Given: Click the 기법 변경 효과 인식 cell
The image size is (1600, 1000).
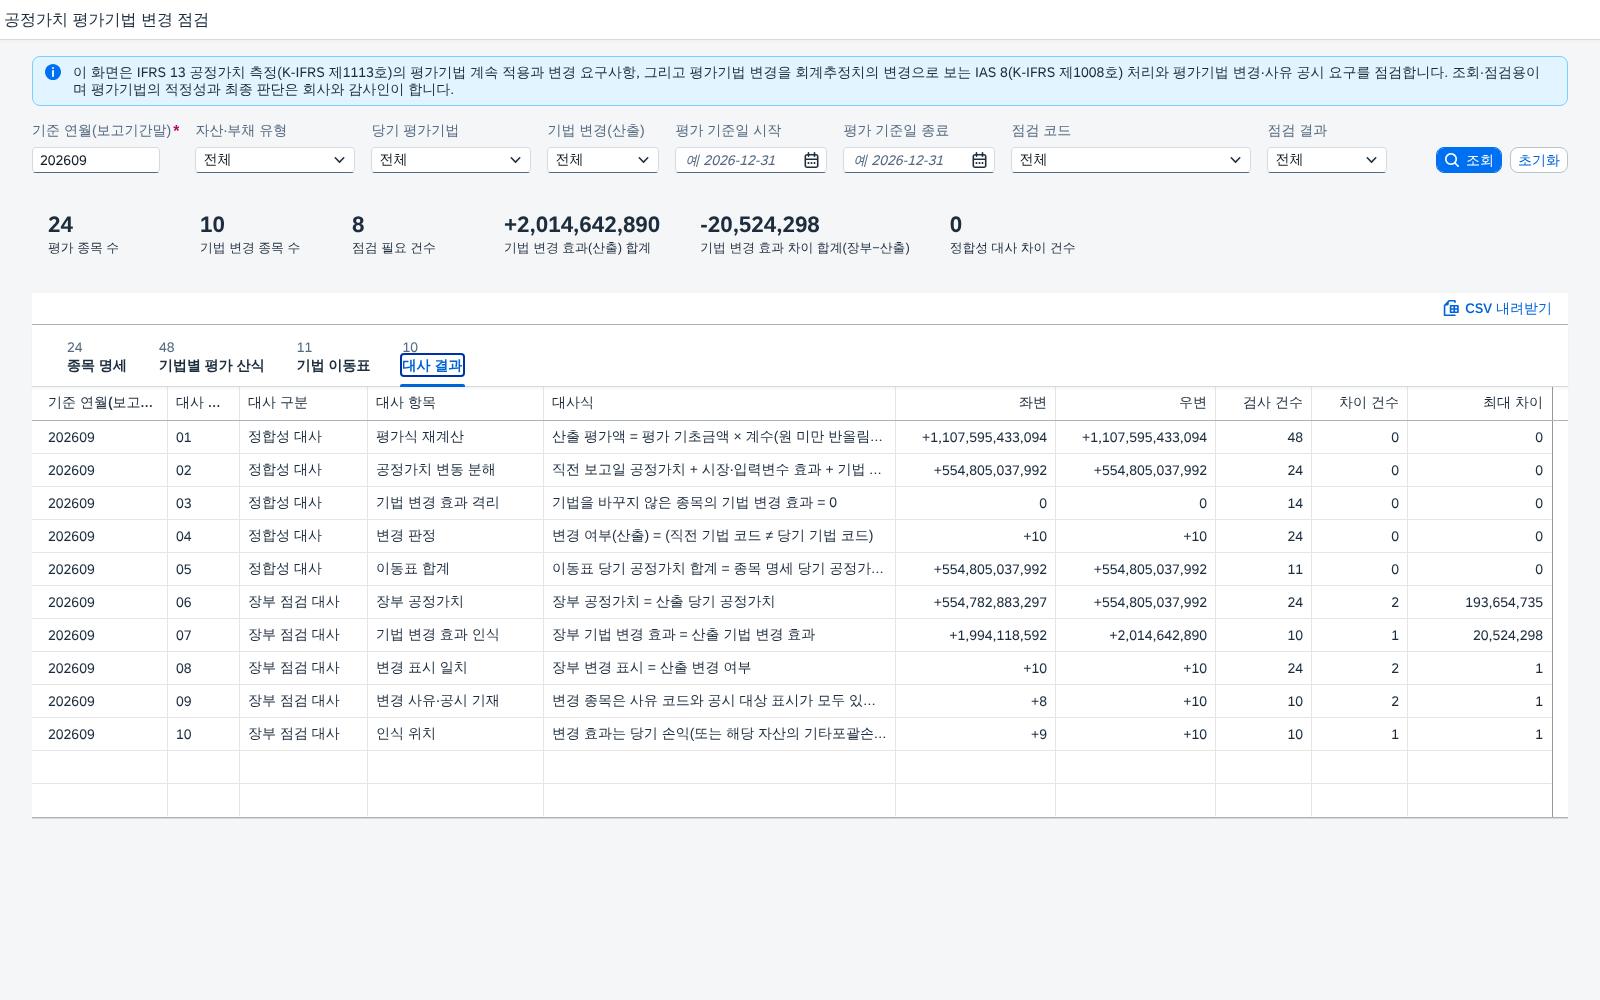Looking at the screenshot, I should click(x=455, y=635).
